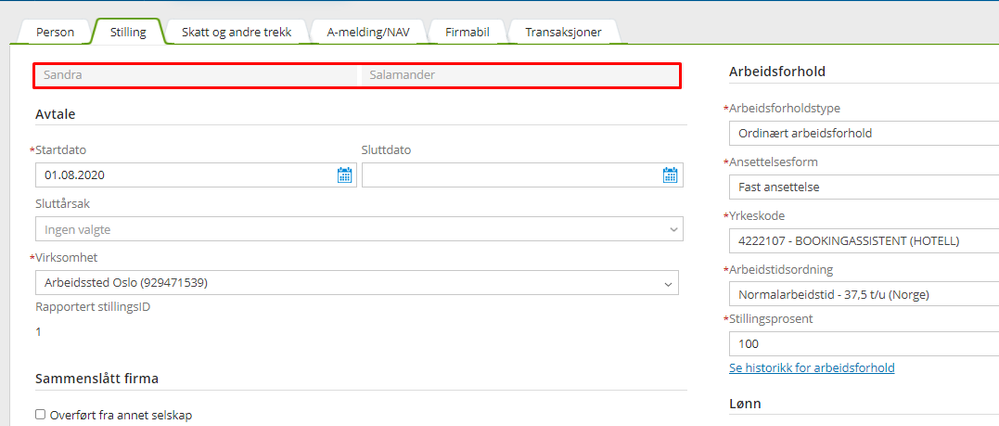Open the Firmabil tab
Viewport: 999px width, 426px height.
(x=467, y=32)
